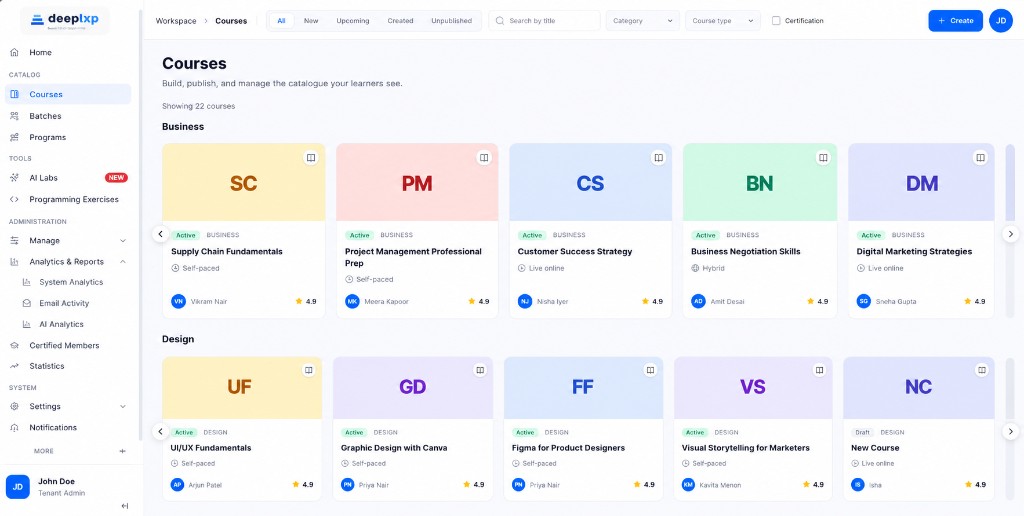Expand the Manage section
Viewport: 1024px width, 516px height.
pyautogui.click(x=68, y=240)
